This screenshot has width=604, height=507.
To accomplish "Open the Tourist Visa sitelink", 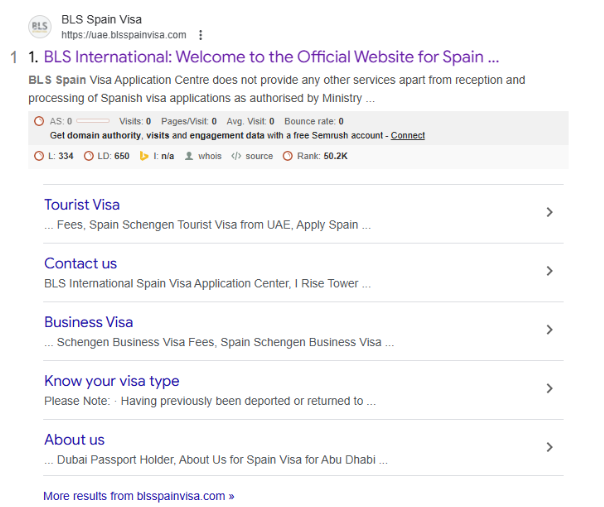I will coord(82,205).
